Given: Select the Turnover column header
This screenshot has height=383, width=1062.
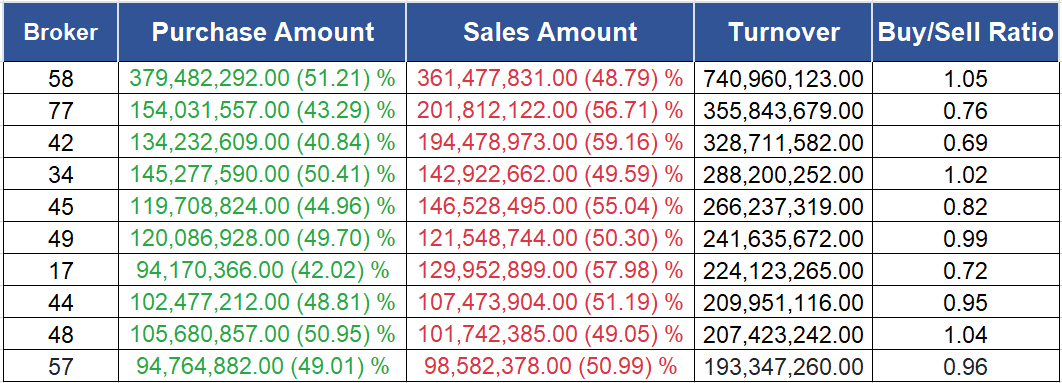Looking at the screenshot, I should click(784, 32).
